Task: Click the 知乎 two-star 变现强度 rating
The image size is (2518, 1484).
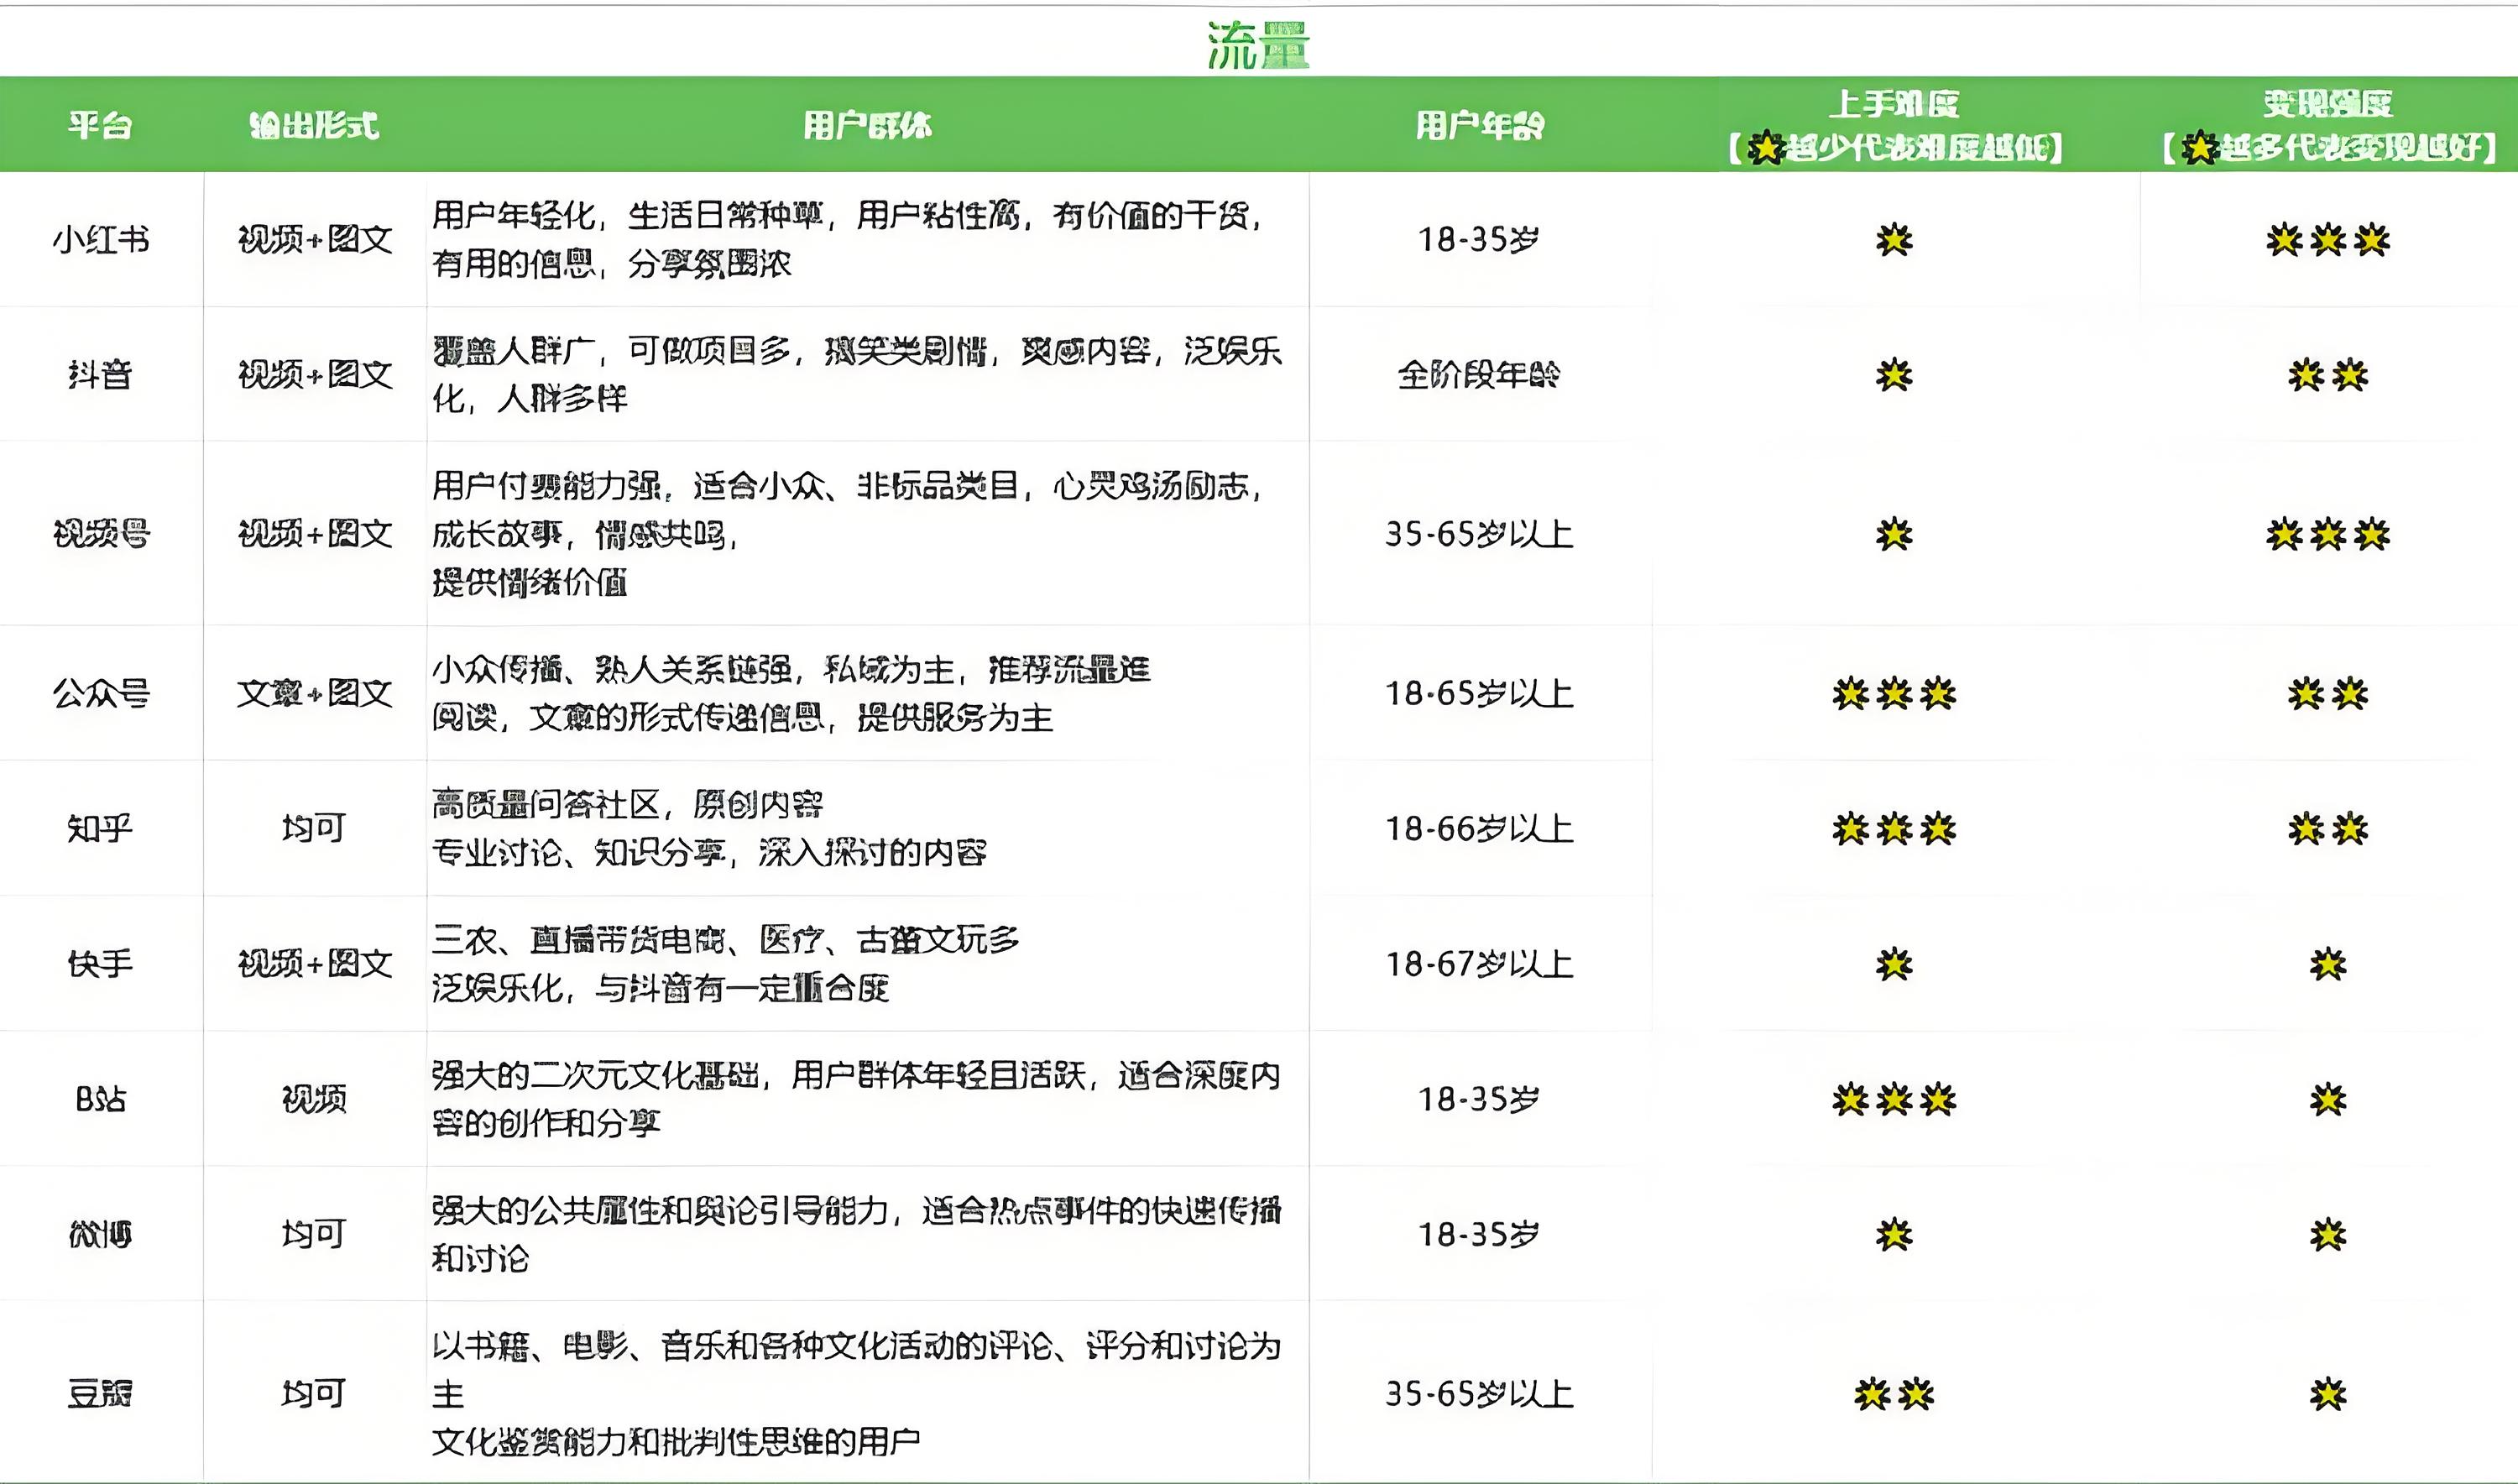Action: 2328,828
